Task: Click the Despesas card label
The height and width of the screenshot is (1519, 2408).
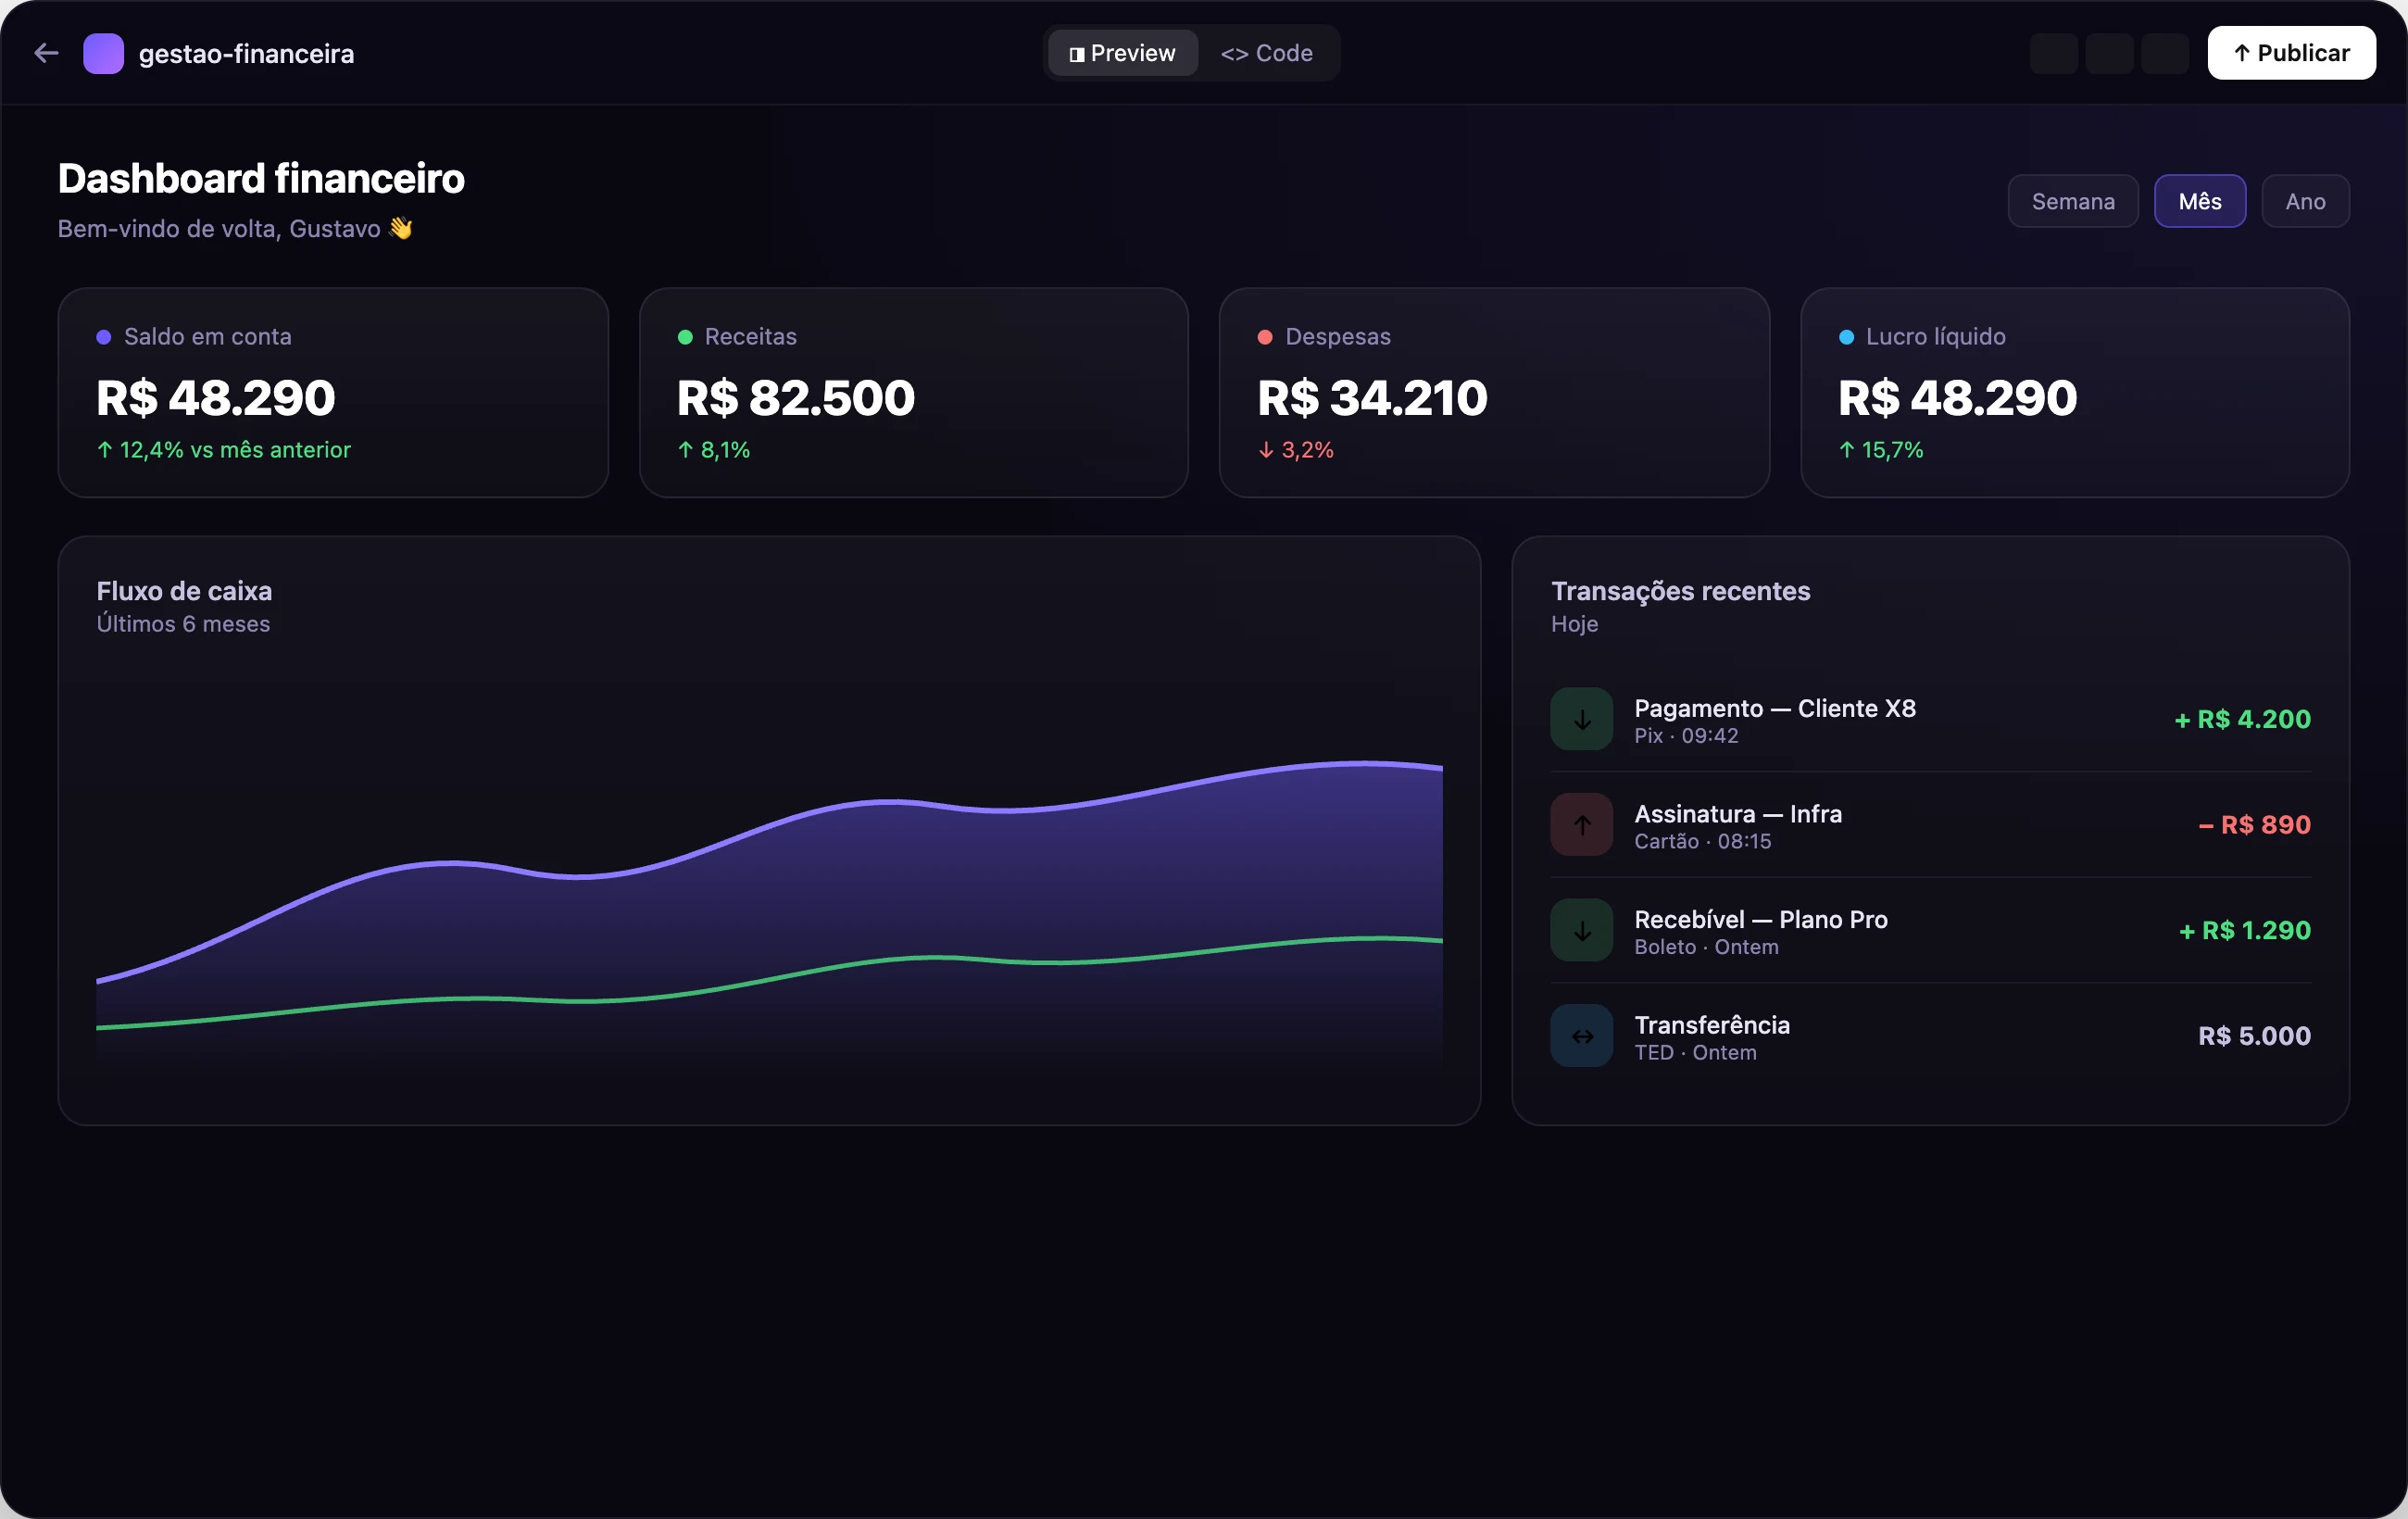Action: click(x=1338, y=337)
